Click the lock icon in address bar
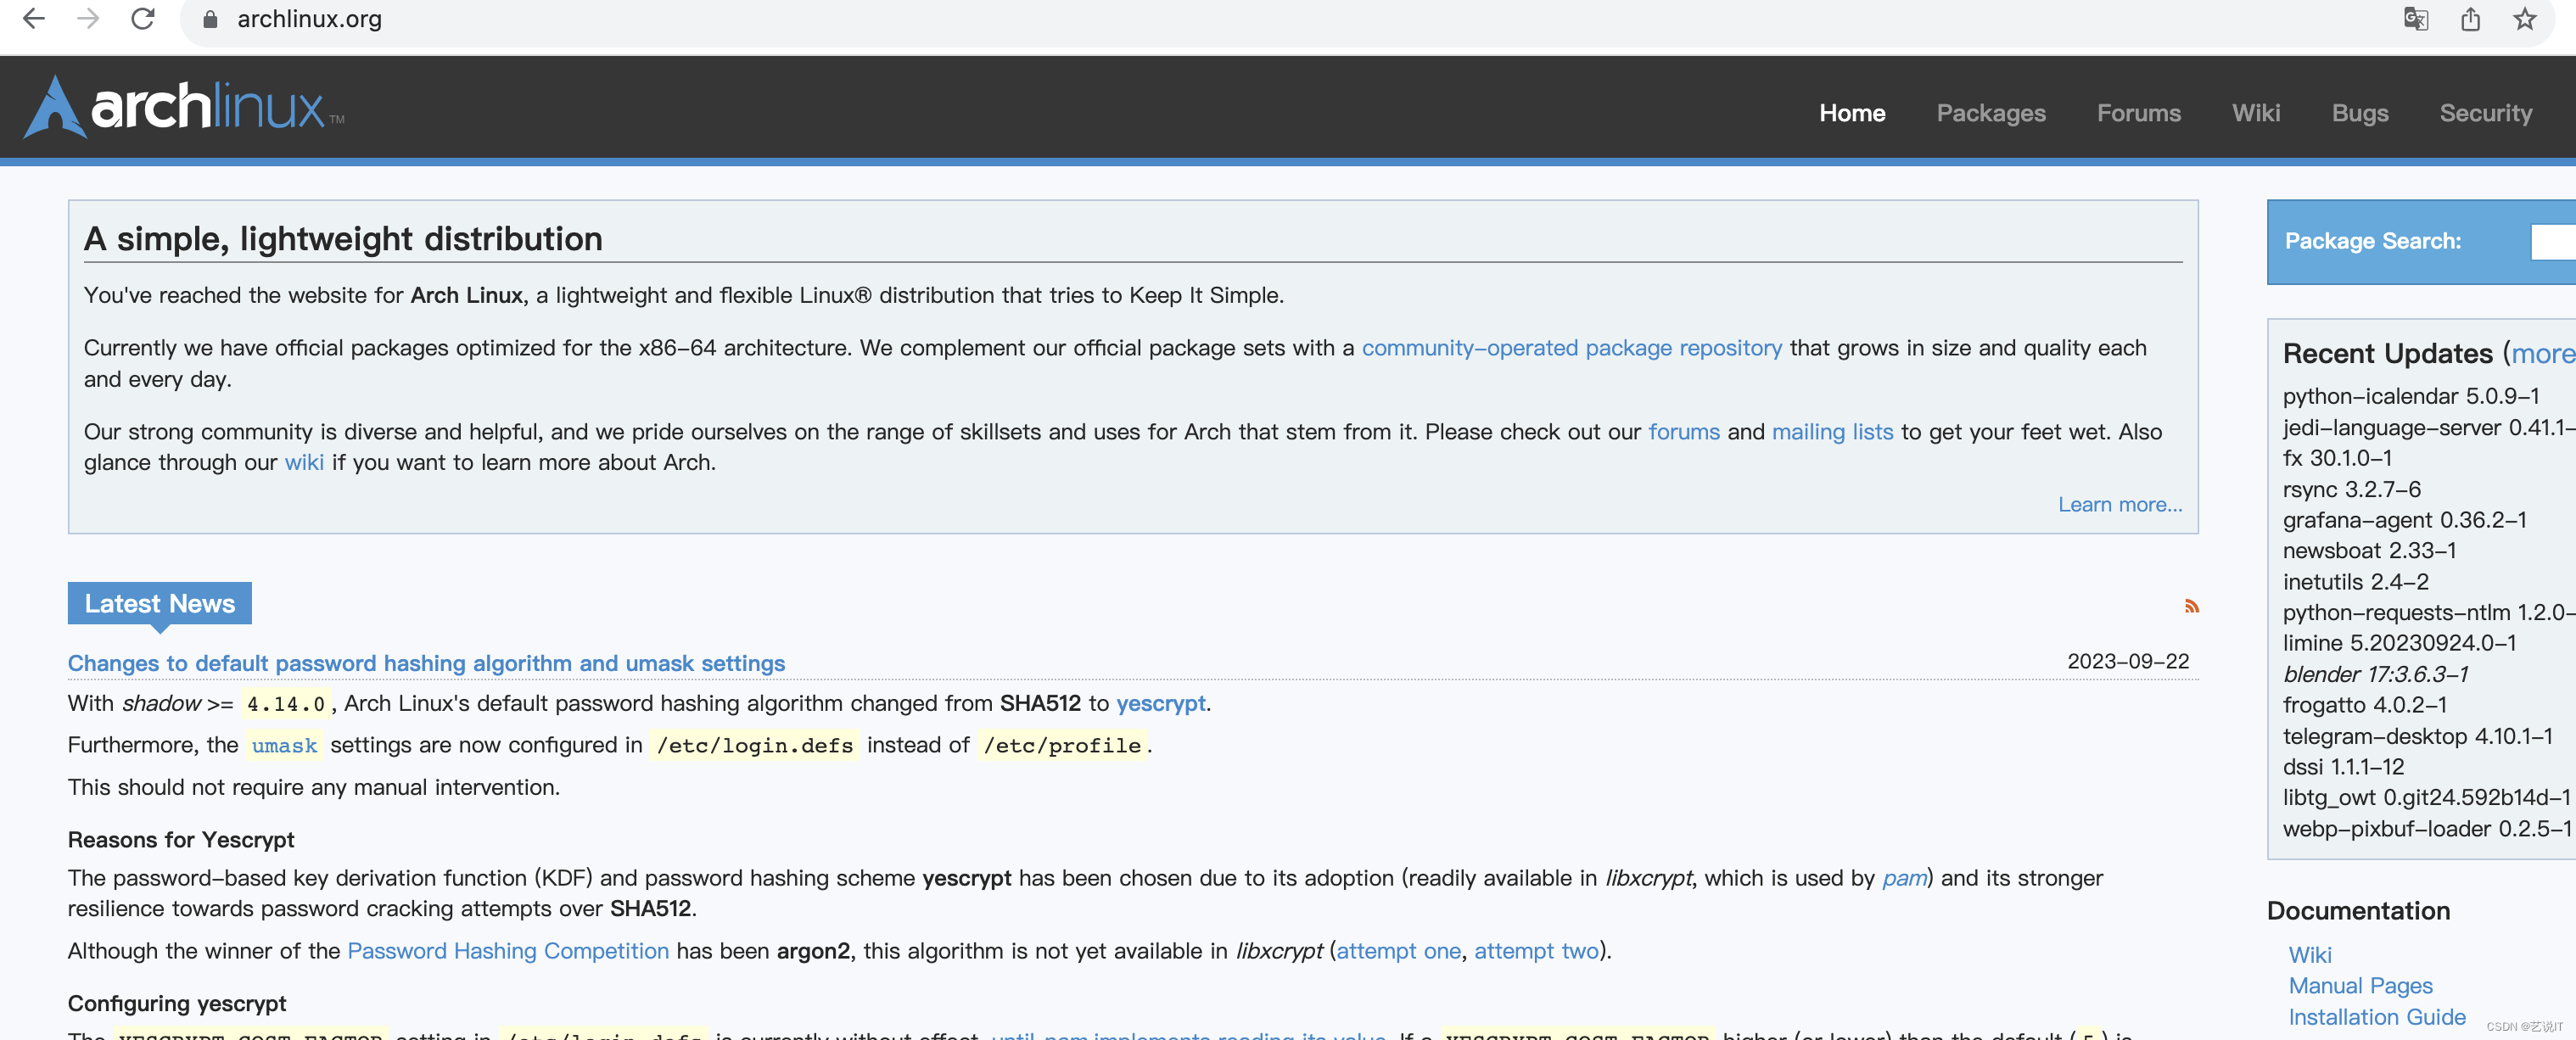This screenshot has height=1040, width=2576. pyautogui.click(x=210, y=20)
